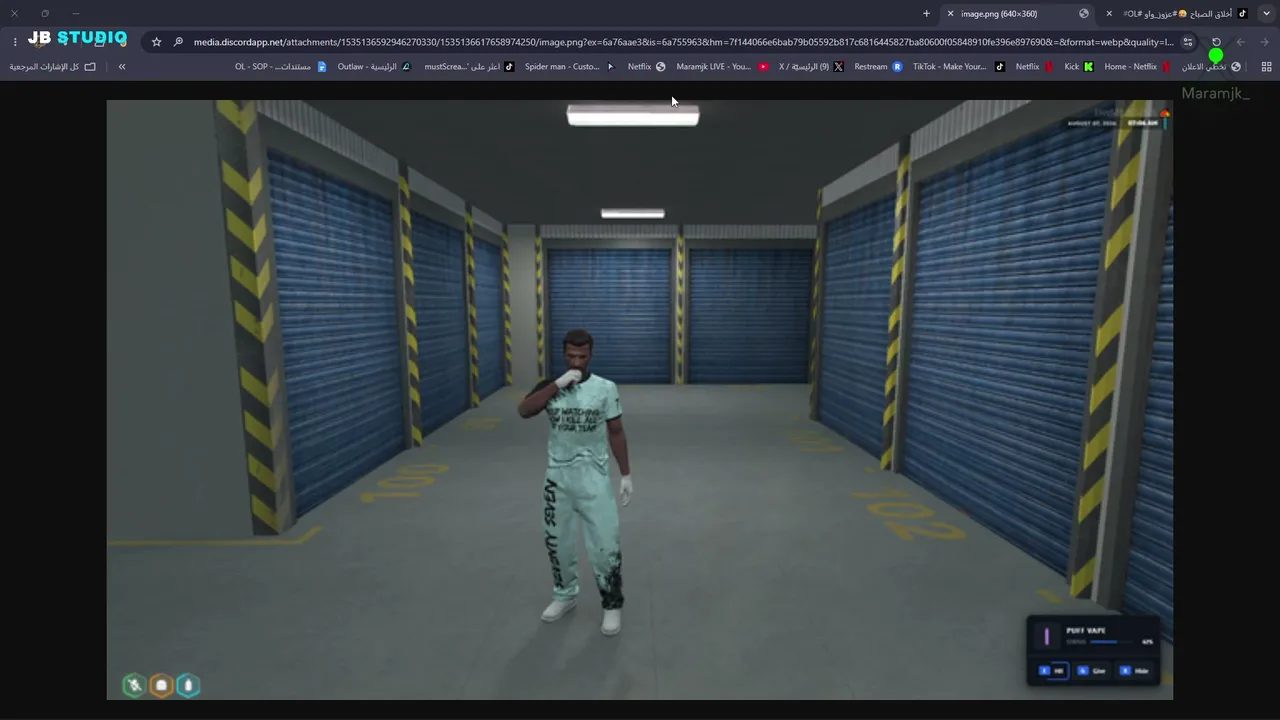This screenshot has width=1280, height=720.
Task: Click the crossed-out microphone HUD icon
Action: [134, 685]
